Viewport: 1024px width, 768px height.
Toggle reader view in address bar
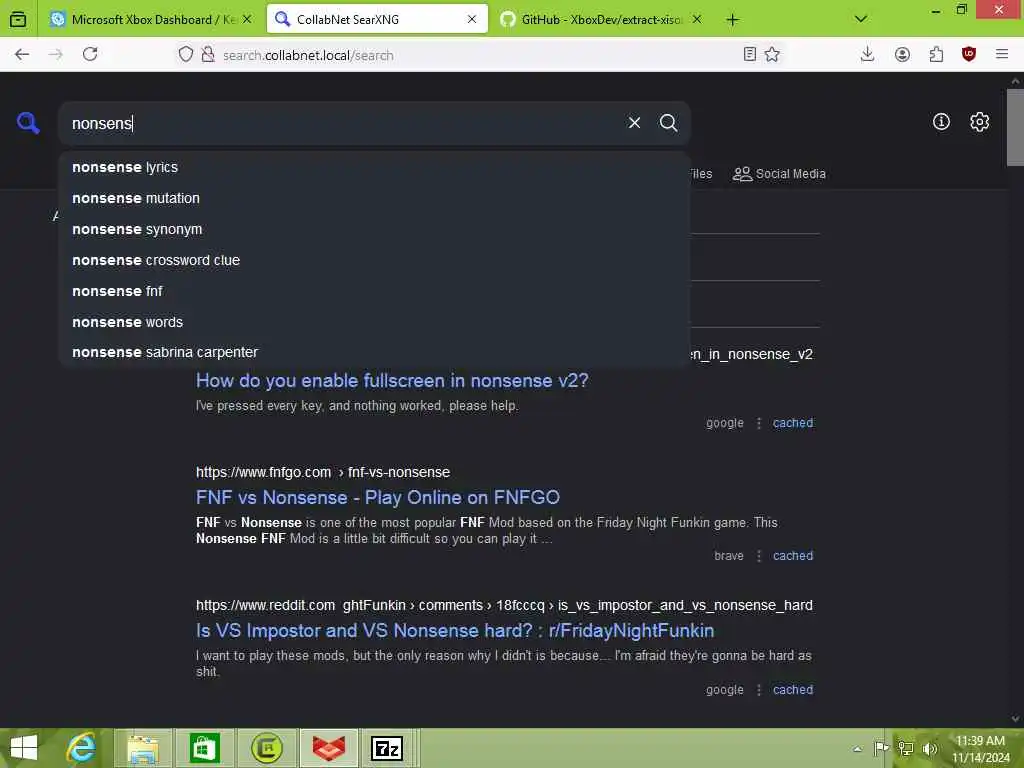click(x=750, y=54)
